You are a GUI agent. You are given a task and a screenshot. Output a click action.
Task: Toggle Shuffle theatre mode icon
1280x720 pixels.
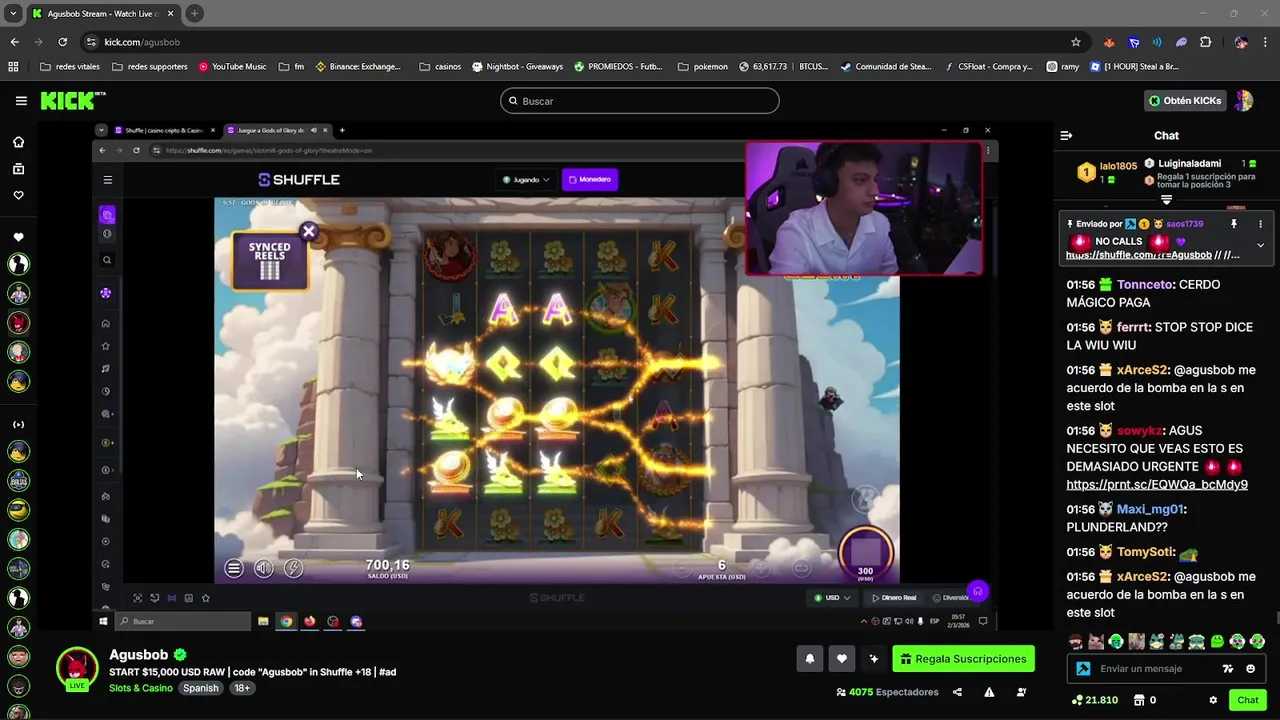coord(171,598)
